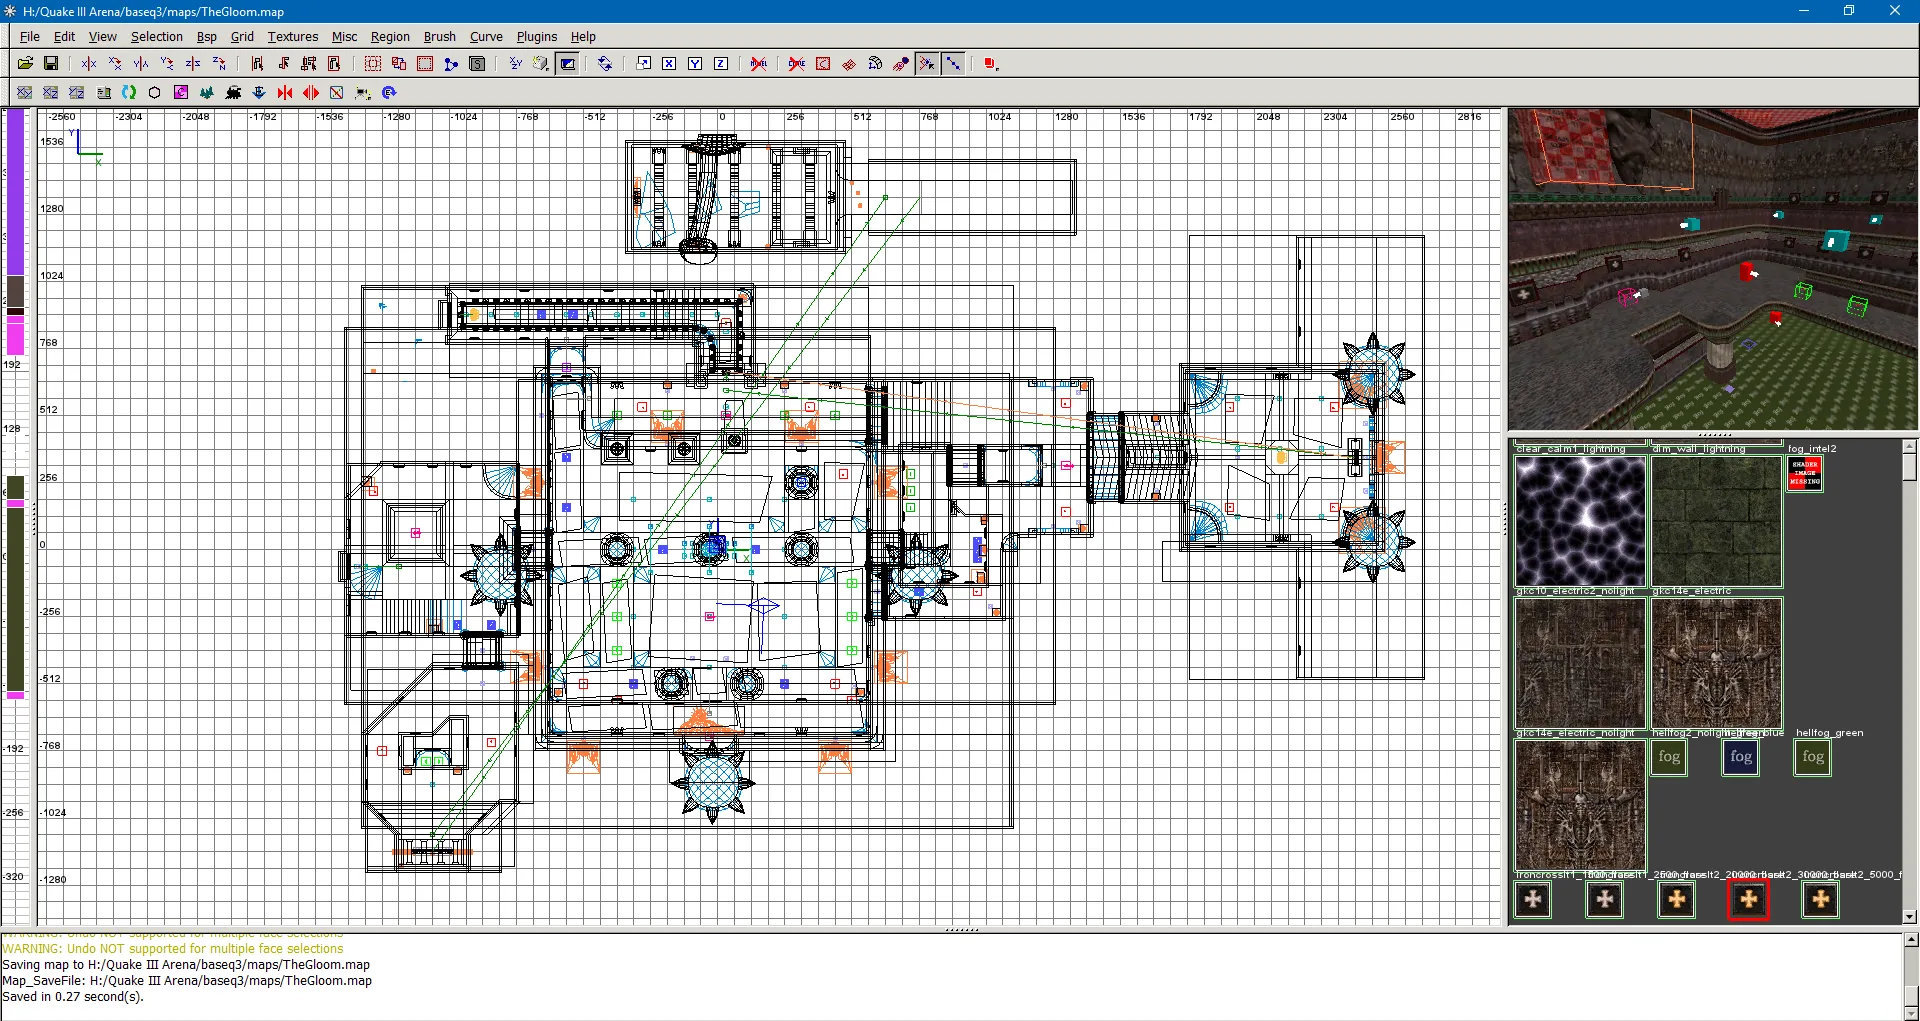
Task: Click the Z axis view button
Action: click(x=721, y=63)
